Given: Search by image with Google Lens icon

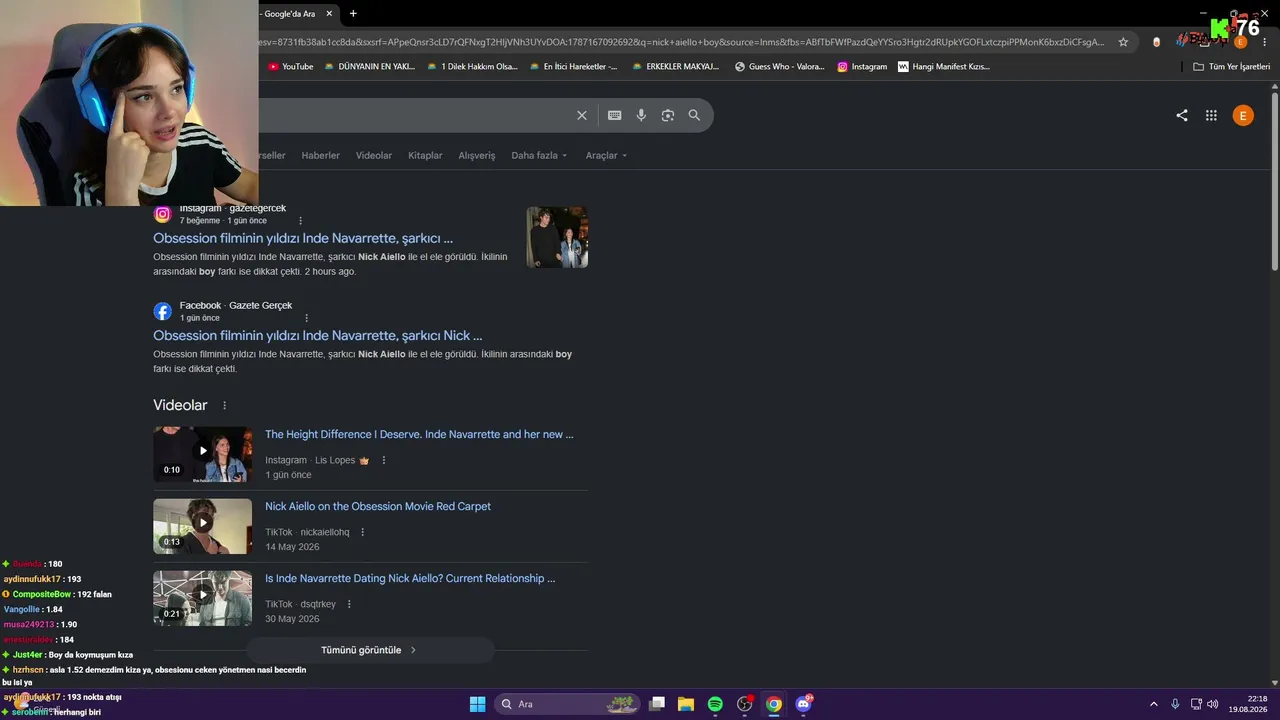Looking at the screenshot, I should (668, 115).
